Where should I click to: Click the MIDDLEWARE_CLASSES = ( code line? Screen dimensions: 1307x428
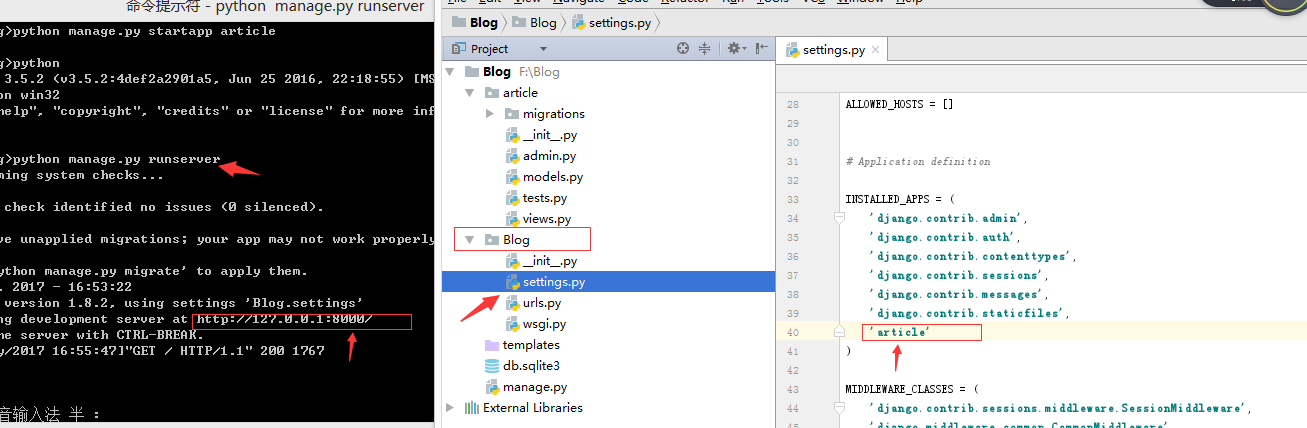[912, 389]
